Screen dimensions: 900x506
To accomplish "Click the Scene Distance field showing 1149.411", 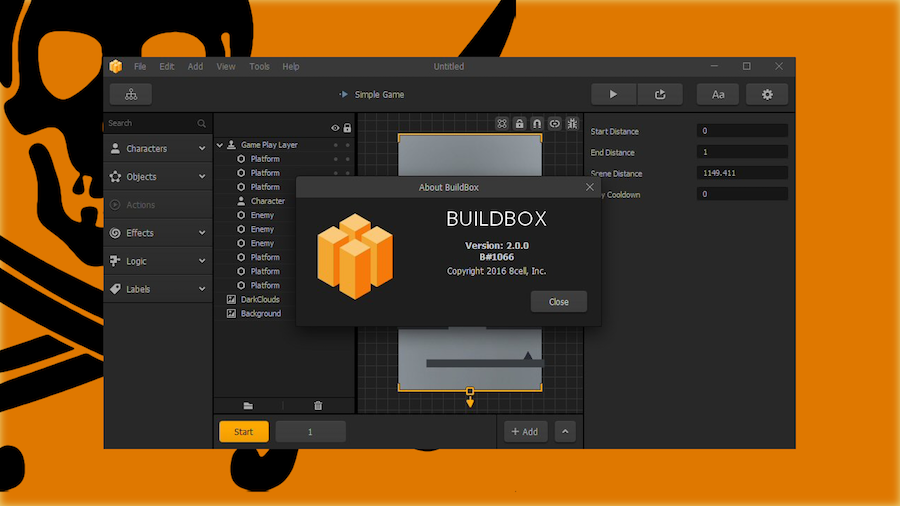I will point(742,173).
